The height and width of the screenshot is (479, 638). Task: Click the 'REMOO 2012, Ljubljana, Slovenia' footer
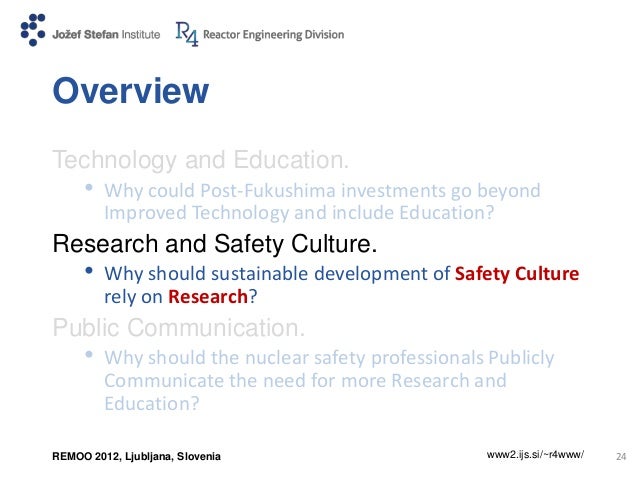(x=136, y=456)
